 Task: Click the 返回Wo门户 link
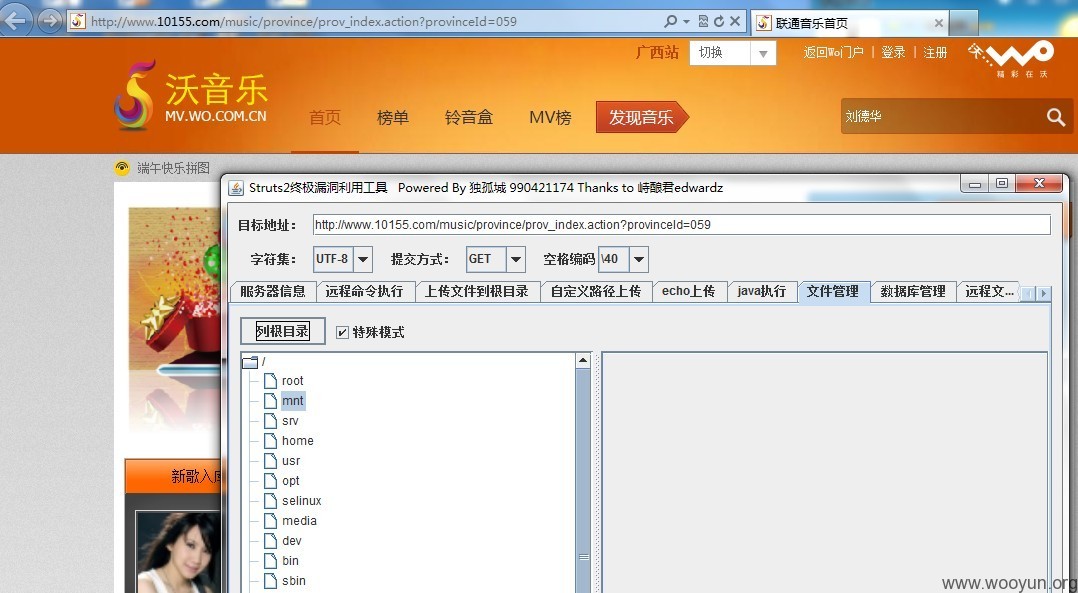tap(833, 52)
